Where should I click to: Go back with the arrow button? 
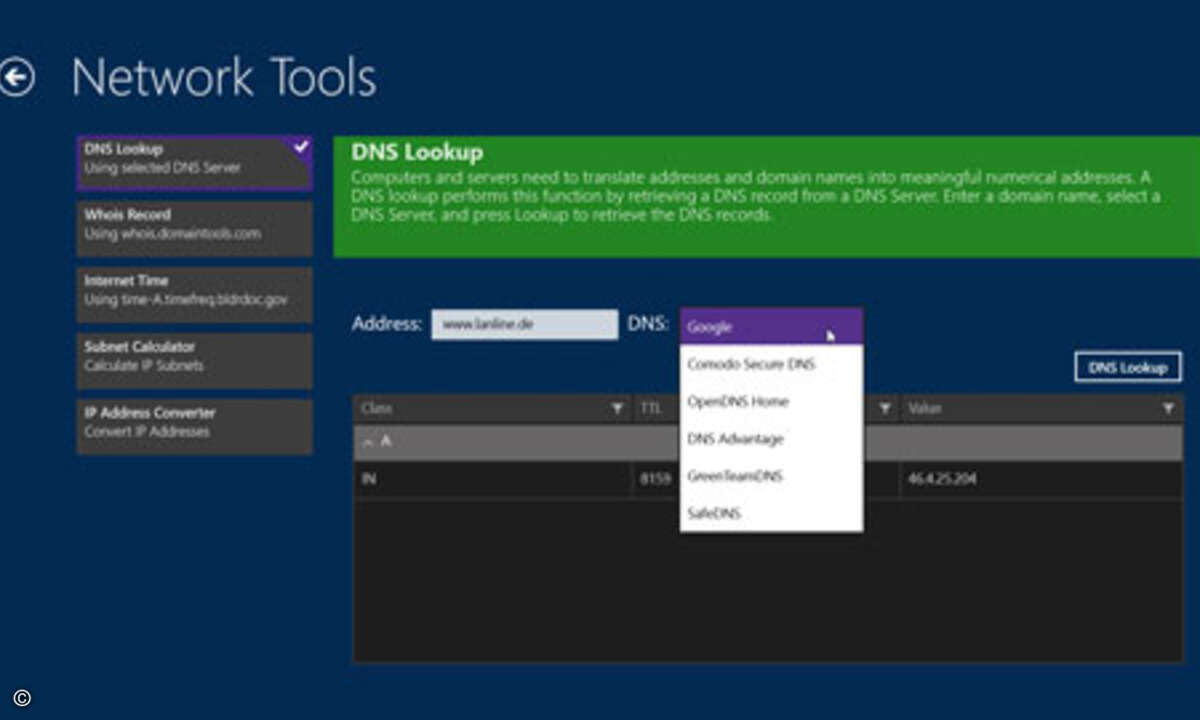(x=17, y=78)
